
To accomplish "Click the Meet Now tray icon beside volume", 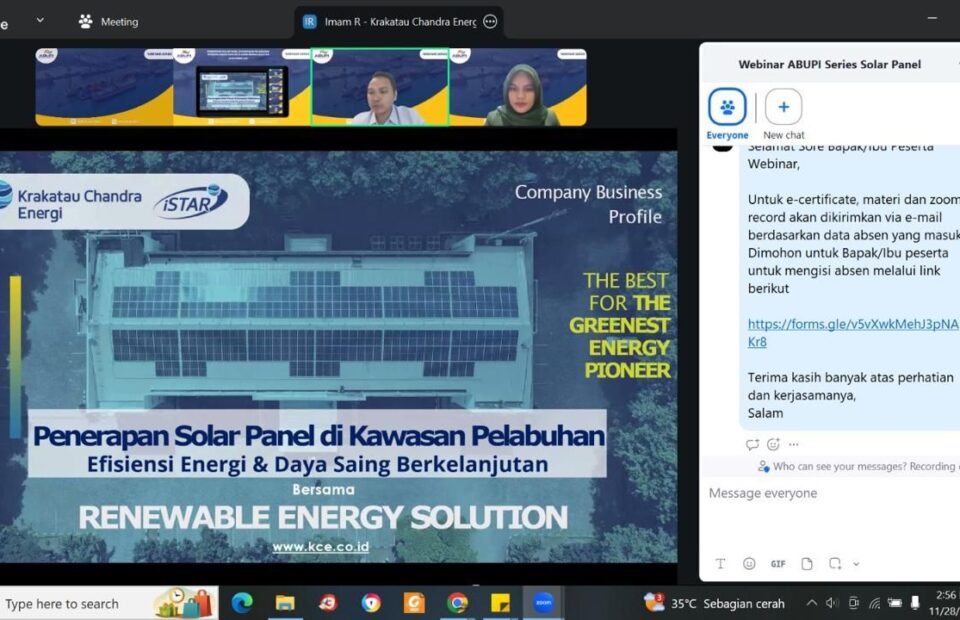I will click(x=853, y=603).
